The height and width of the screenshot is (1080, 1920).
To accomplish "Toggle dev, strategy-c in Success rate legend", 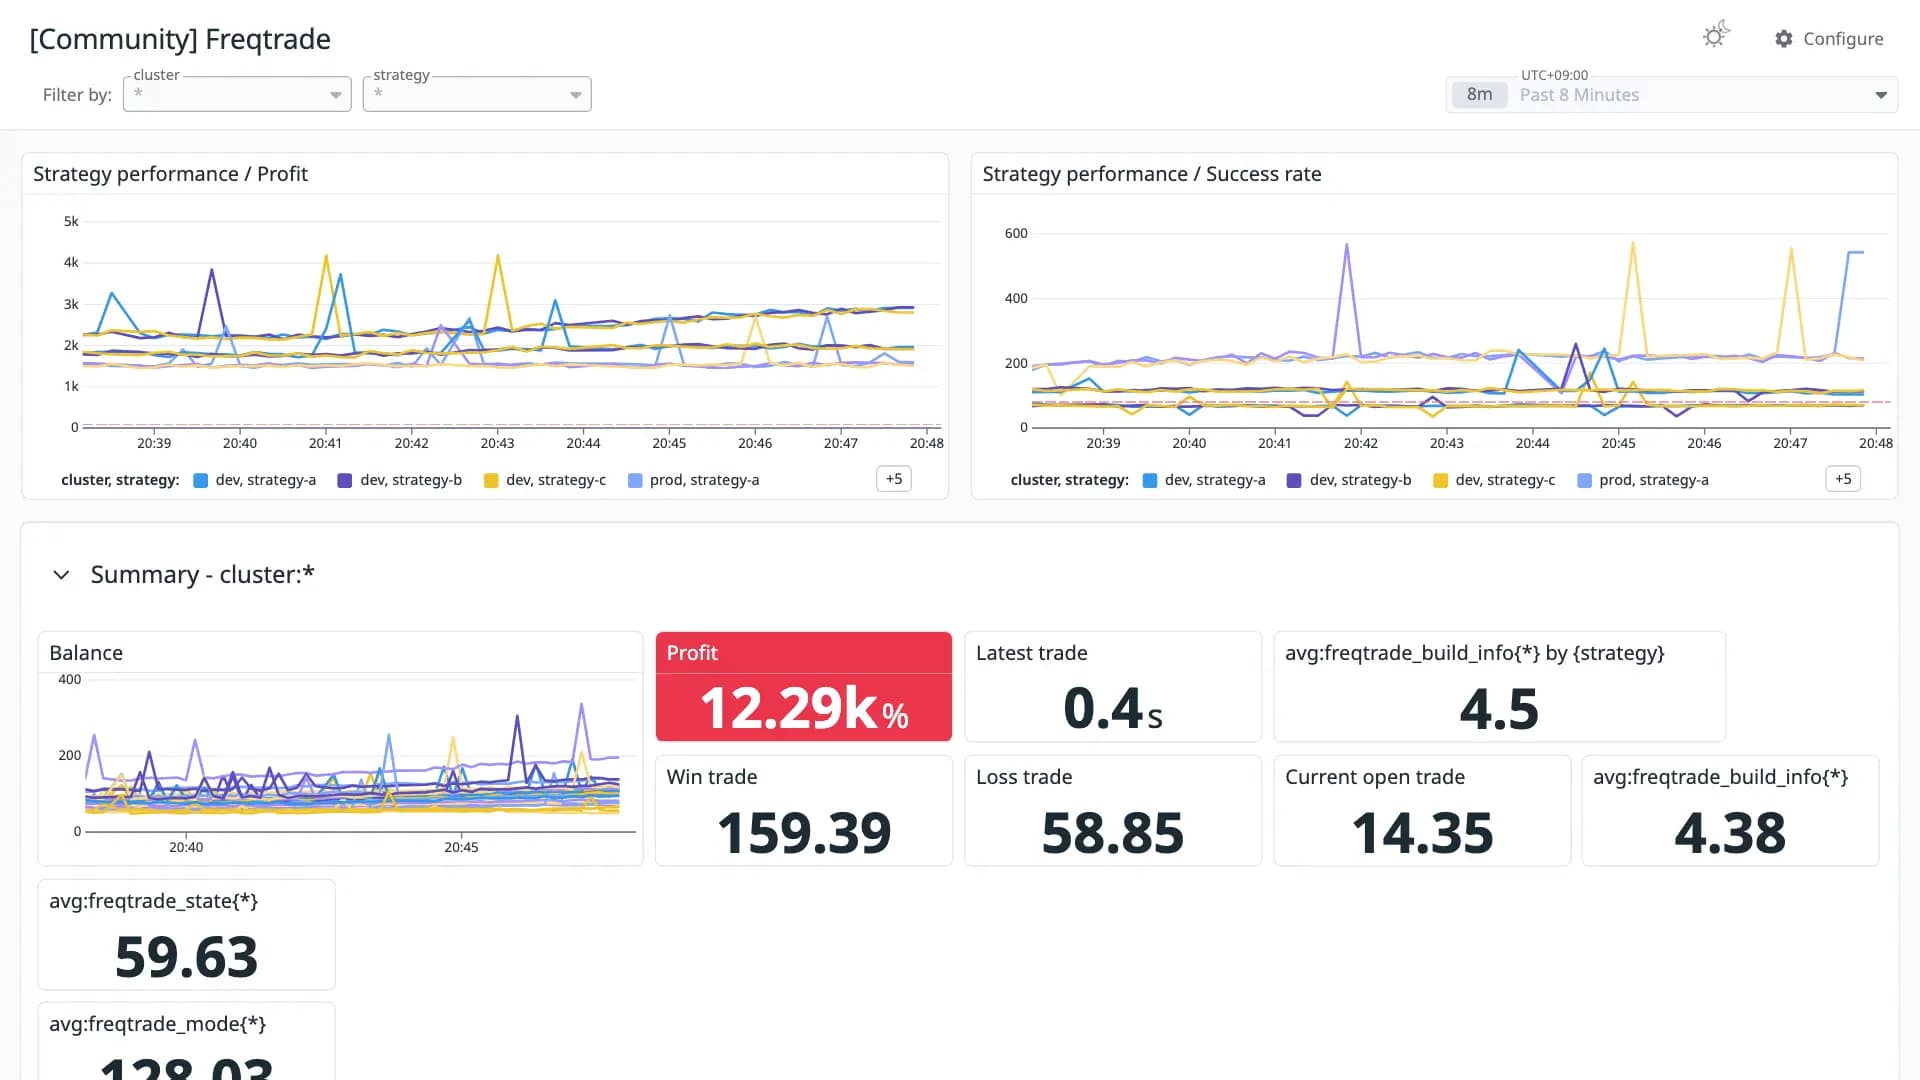I will tap(1495, 480).
